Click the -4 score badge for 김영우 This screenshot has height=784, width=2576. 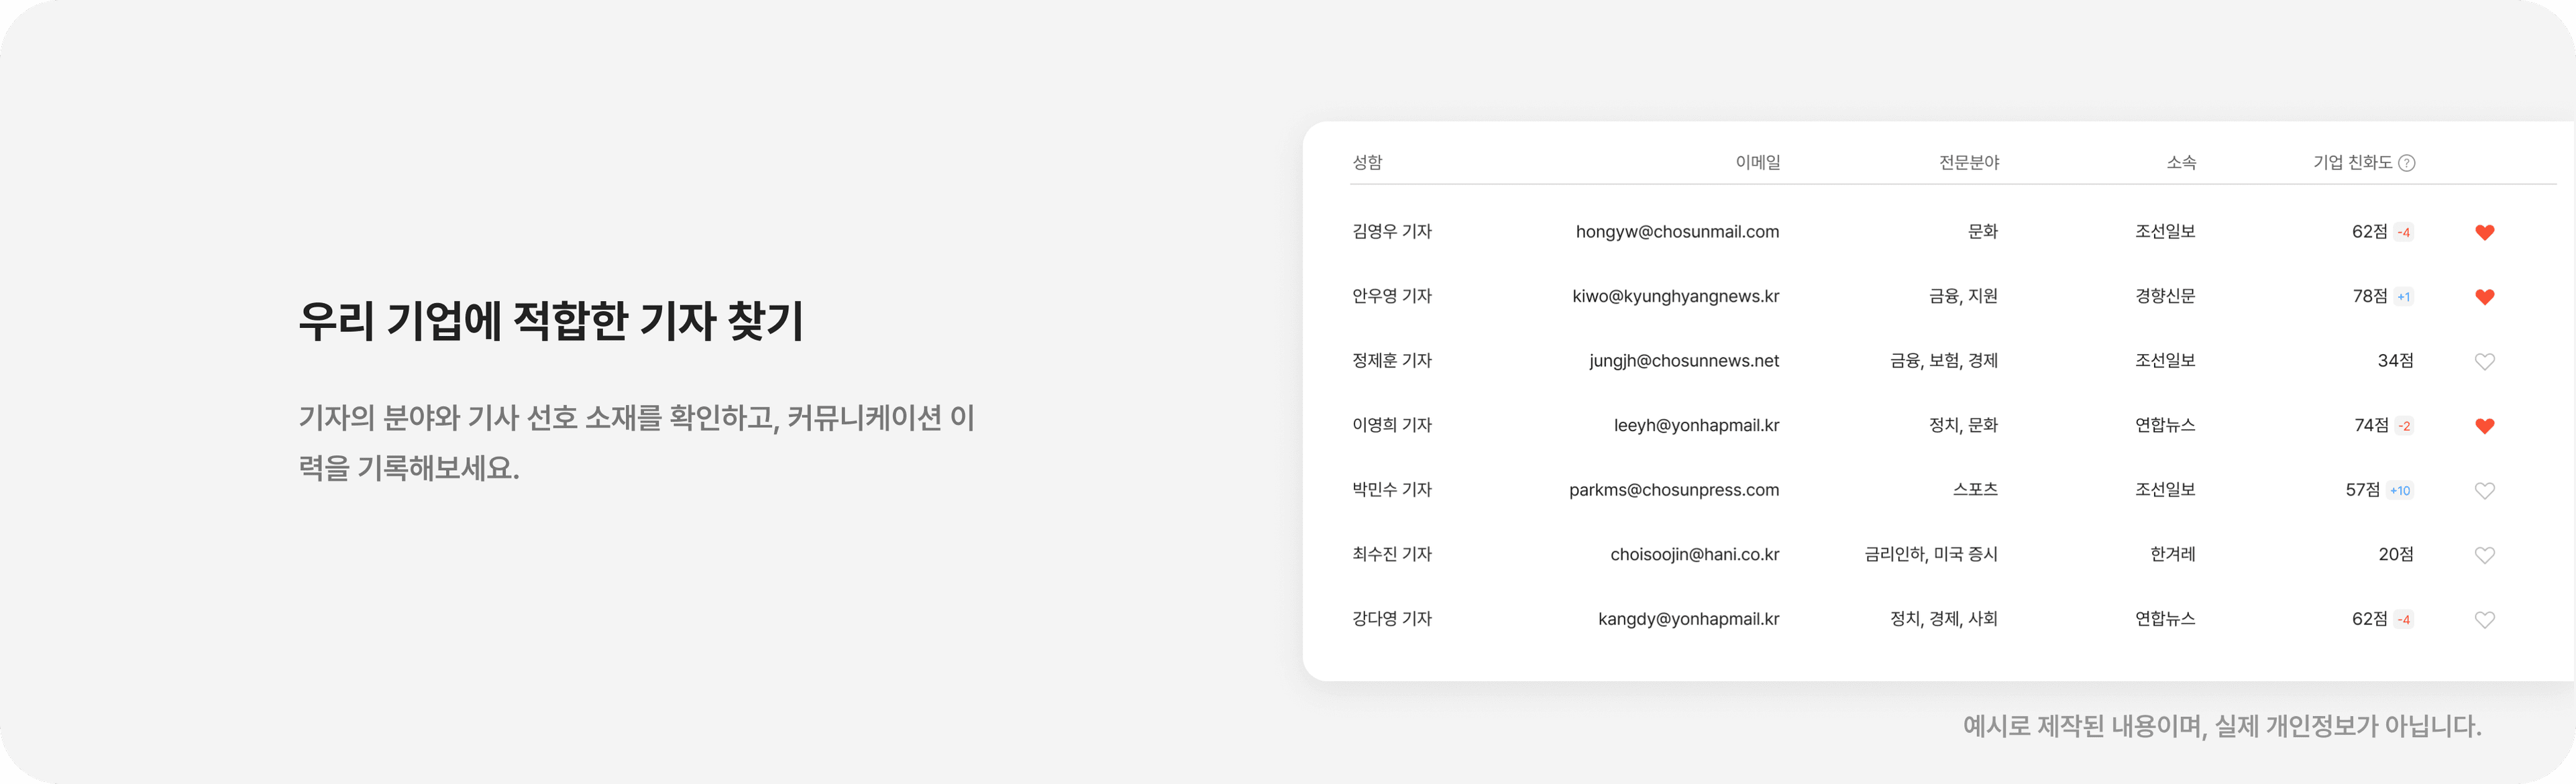2403,233
